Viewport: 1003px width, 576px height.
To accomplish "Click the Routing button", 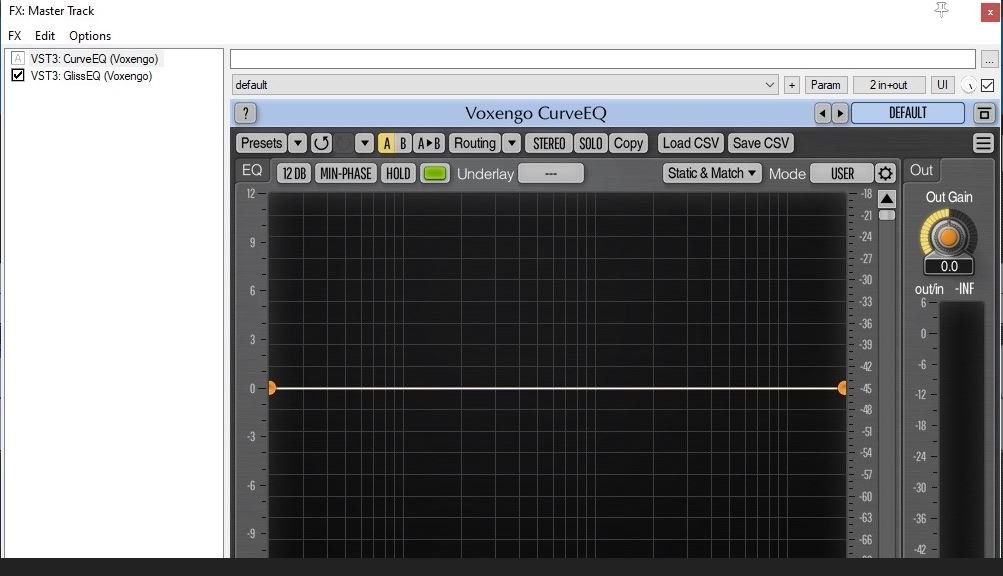I will [475, 143].
